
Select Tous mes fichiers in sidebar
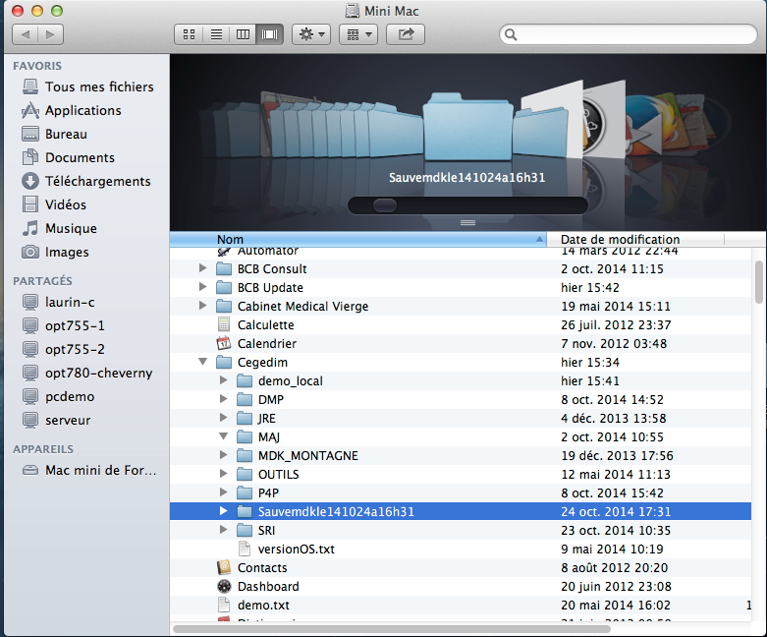(99, 87)
